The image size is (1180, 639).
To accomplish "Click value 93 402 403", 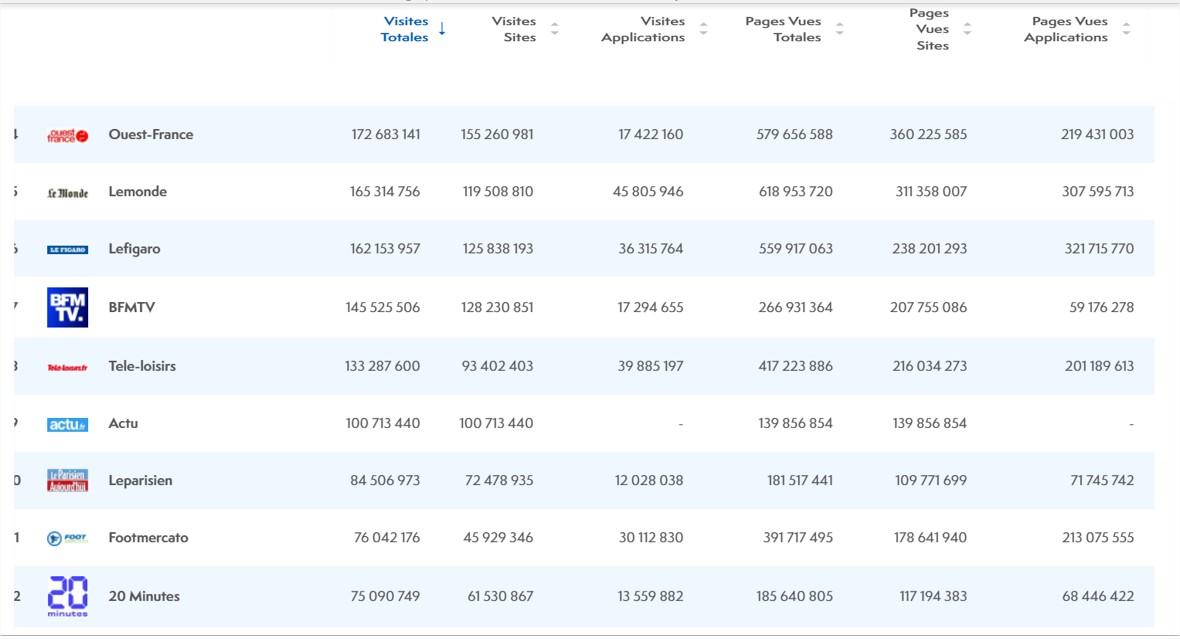I will 497,367.
